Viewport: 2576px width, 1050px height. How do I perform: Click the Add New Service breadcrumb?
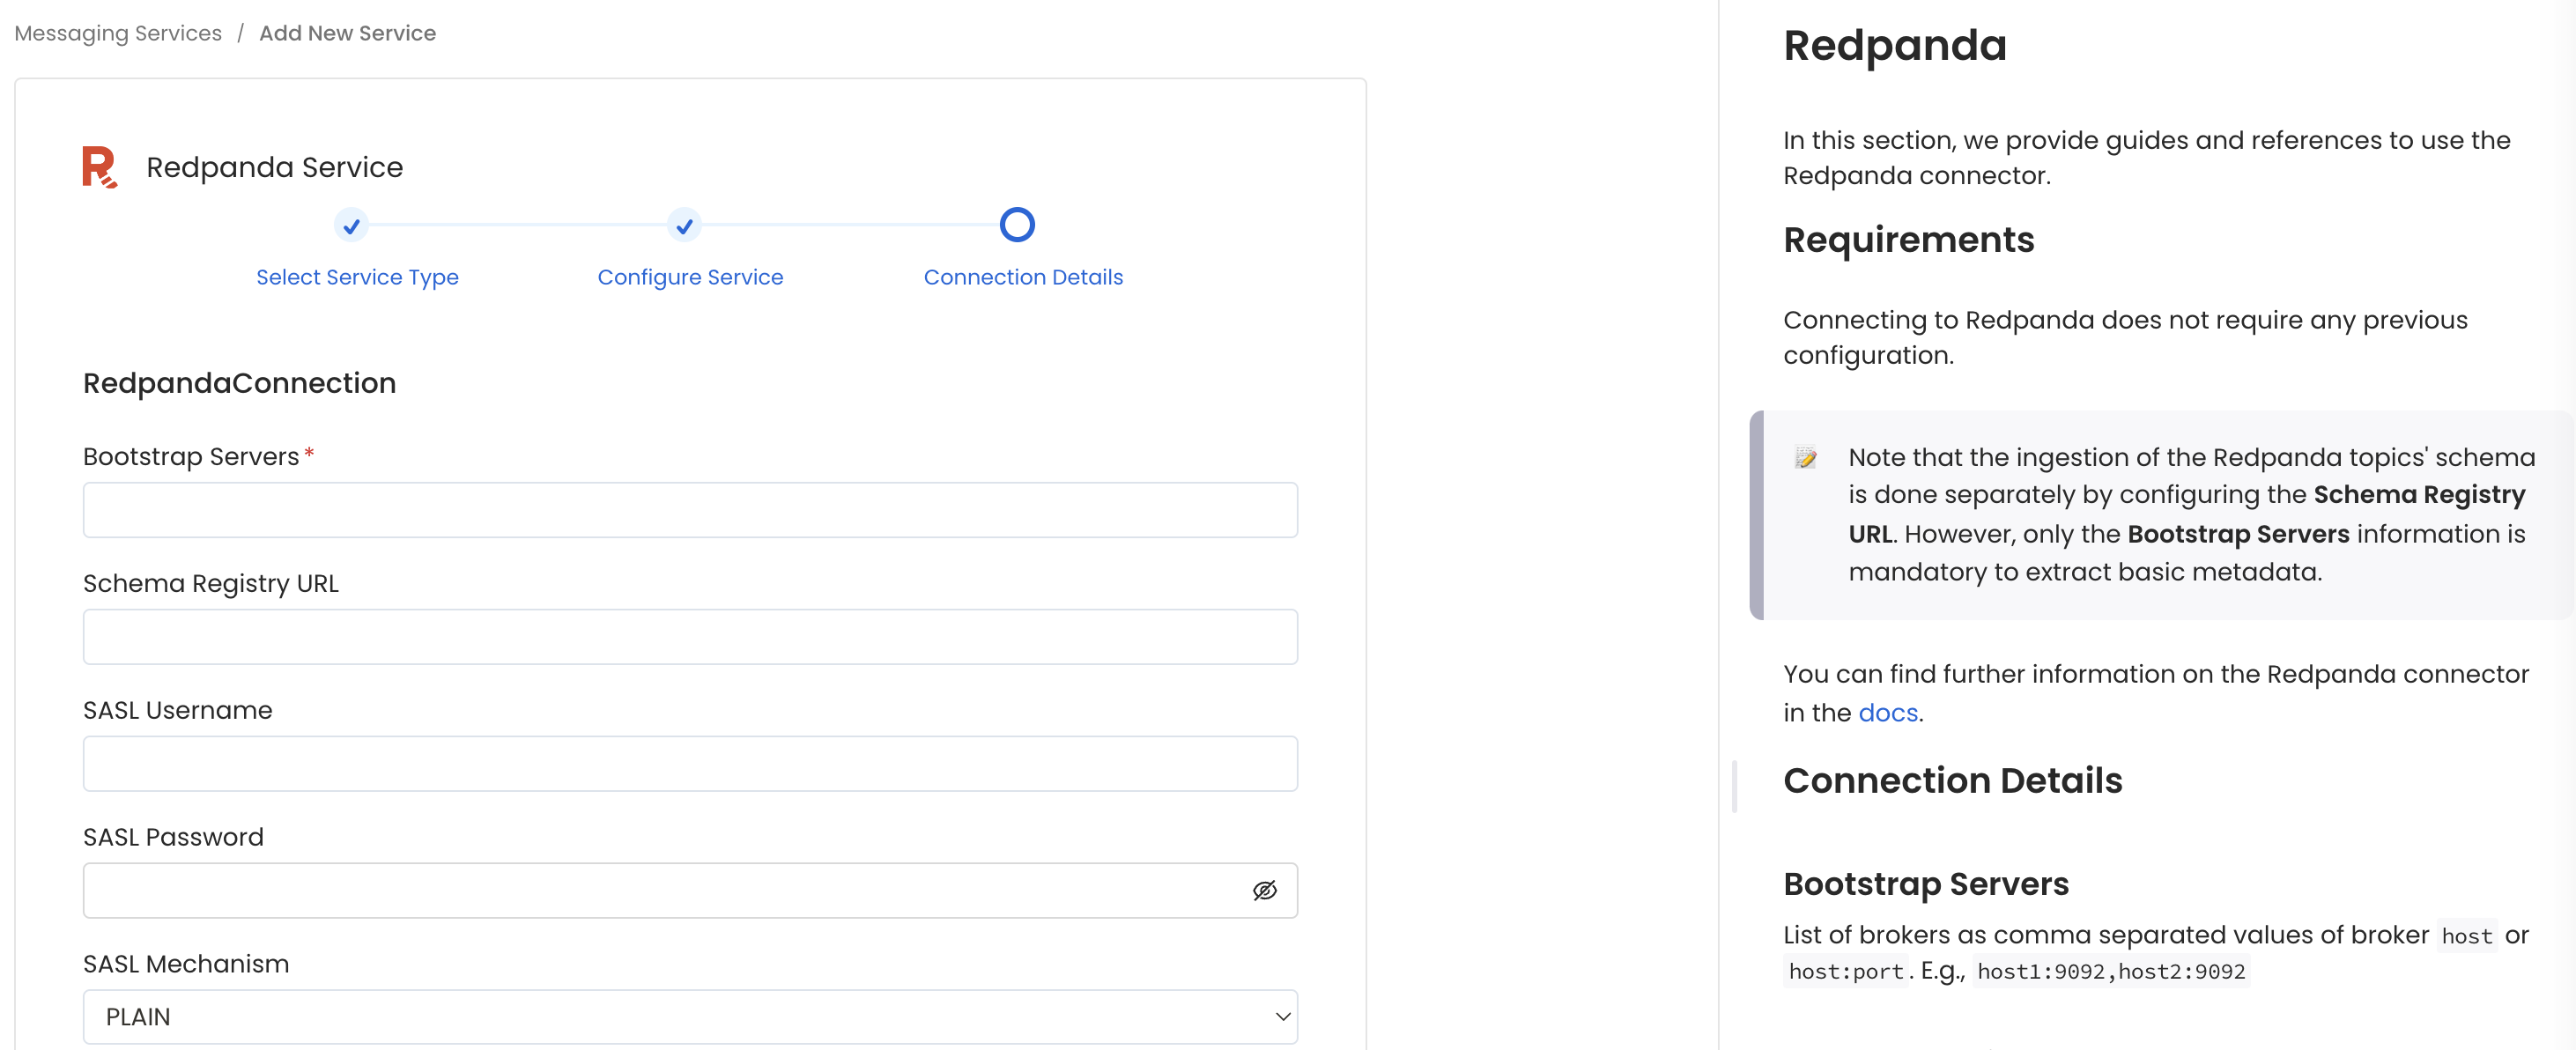tap(347, 33)
